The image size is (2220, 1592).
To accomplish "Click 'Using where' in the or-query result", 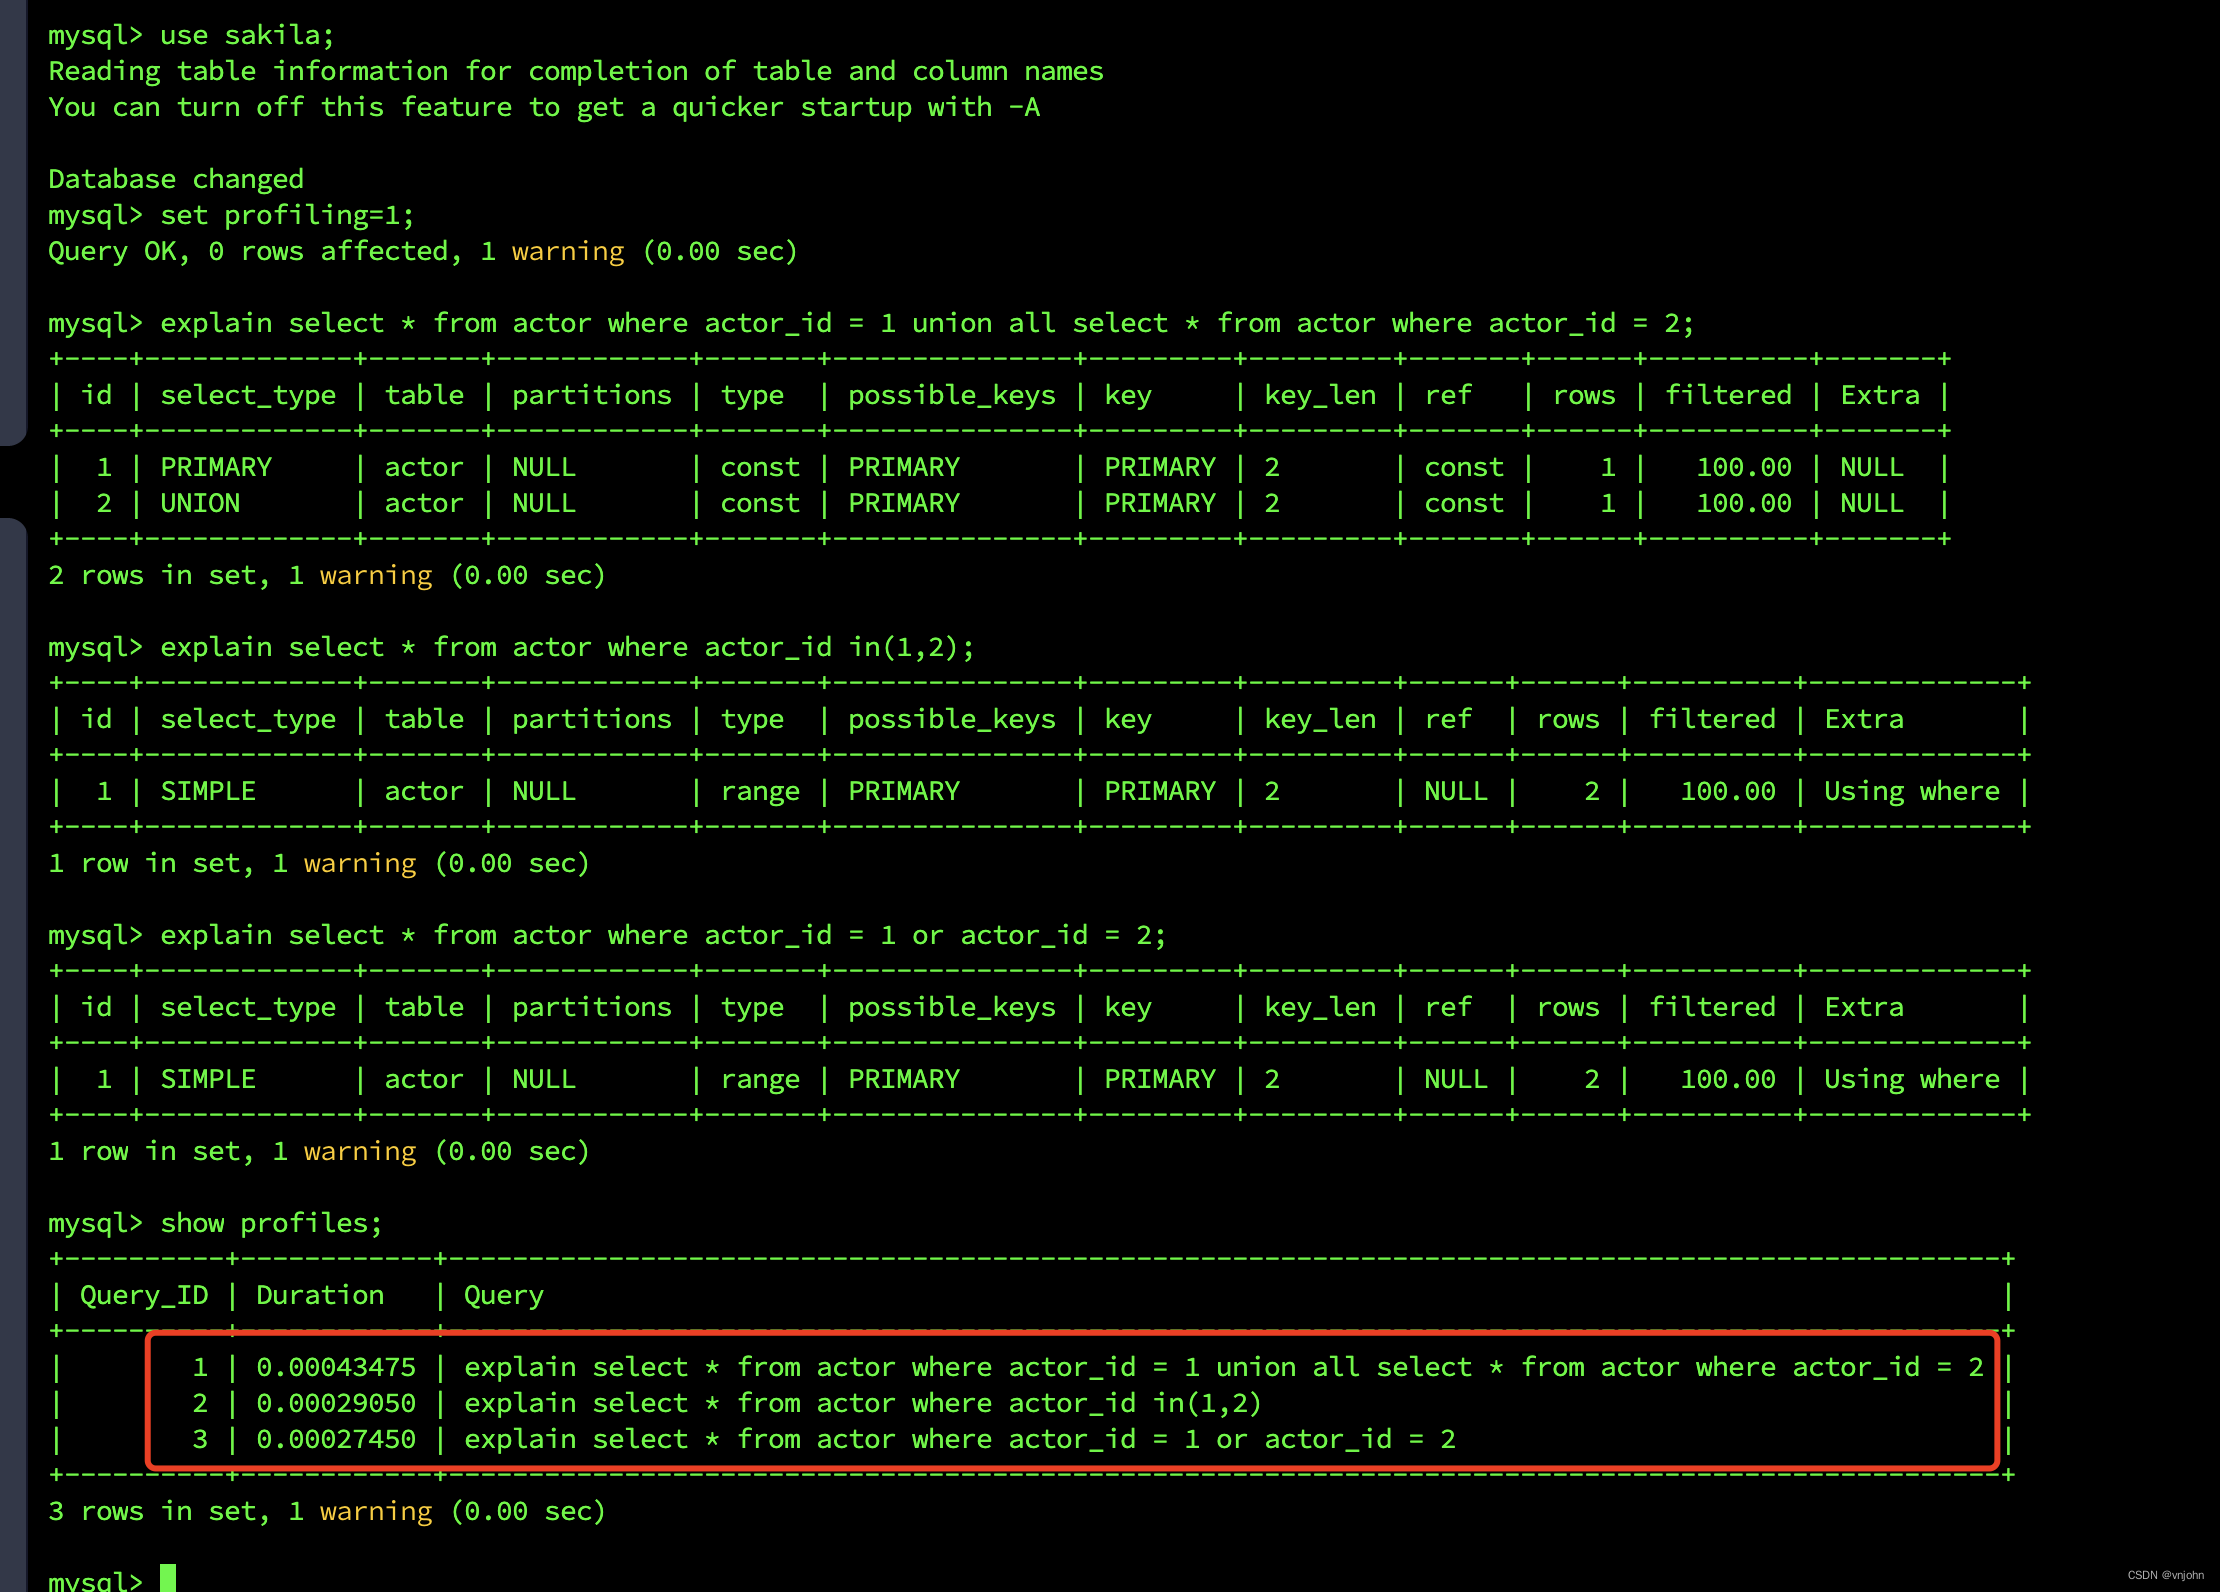I will (x=1911, y=1079).
